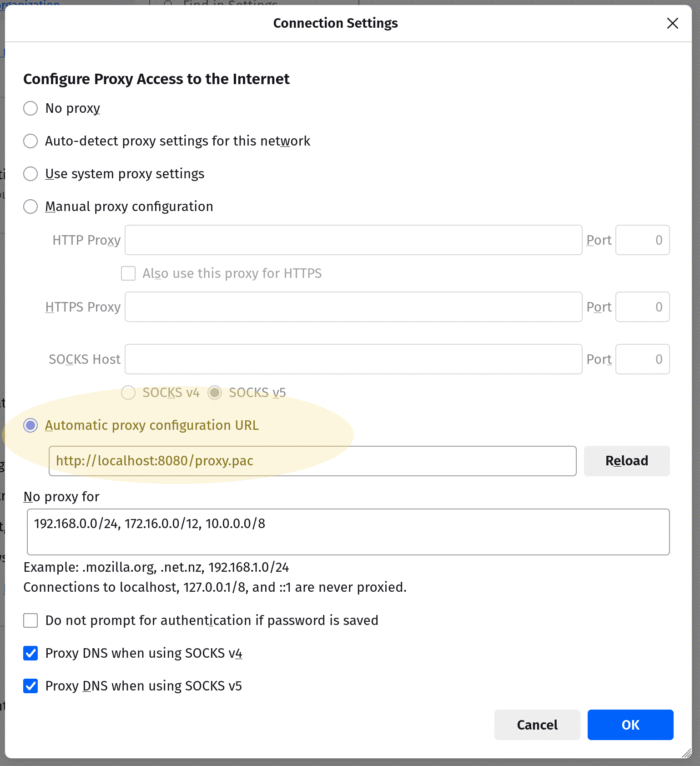Select the SOCKS v4 radio button

pos(128,392)
